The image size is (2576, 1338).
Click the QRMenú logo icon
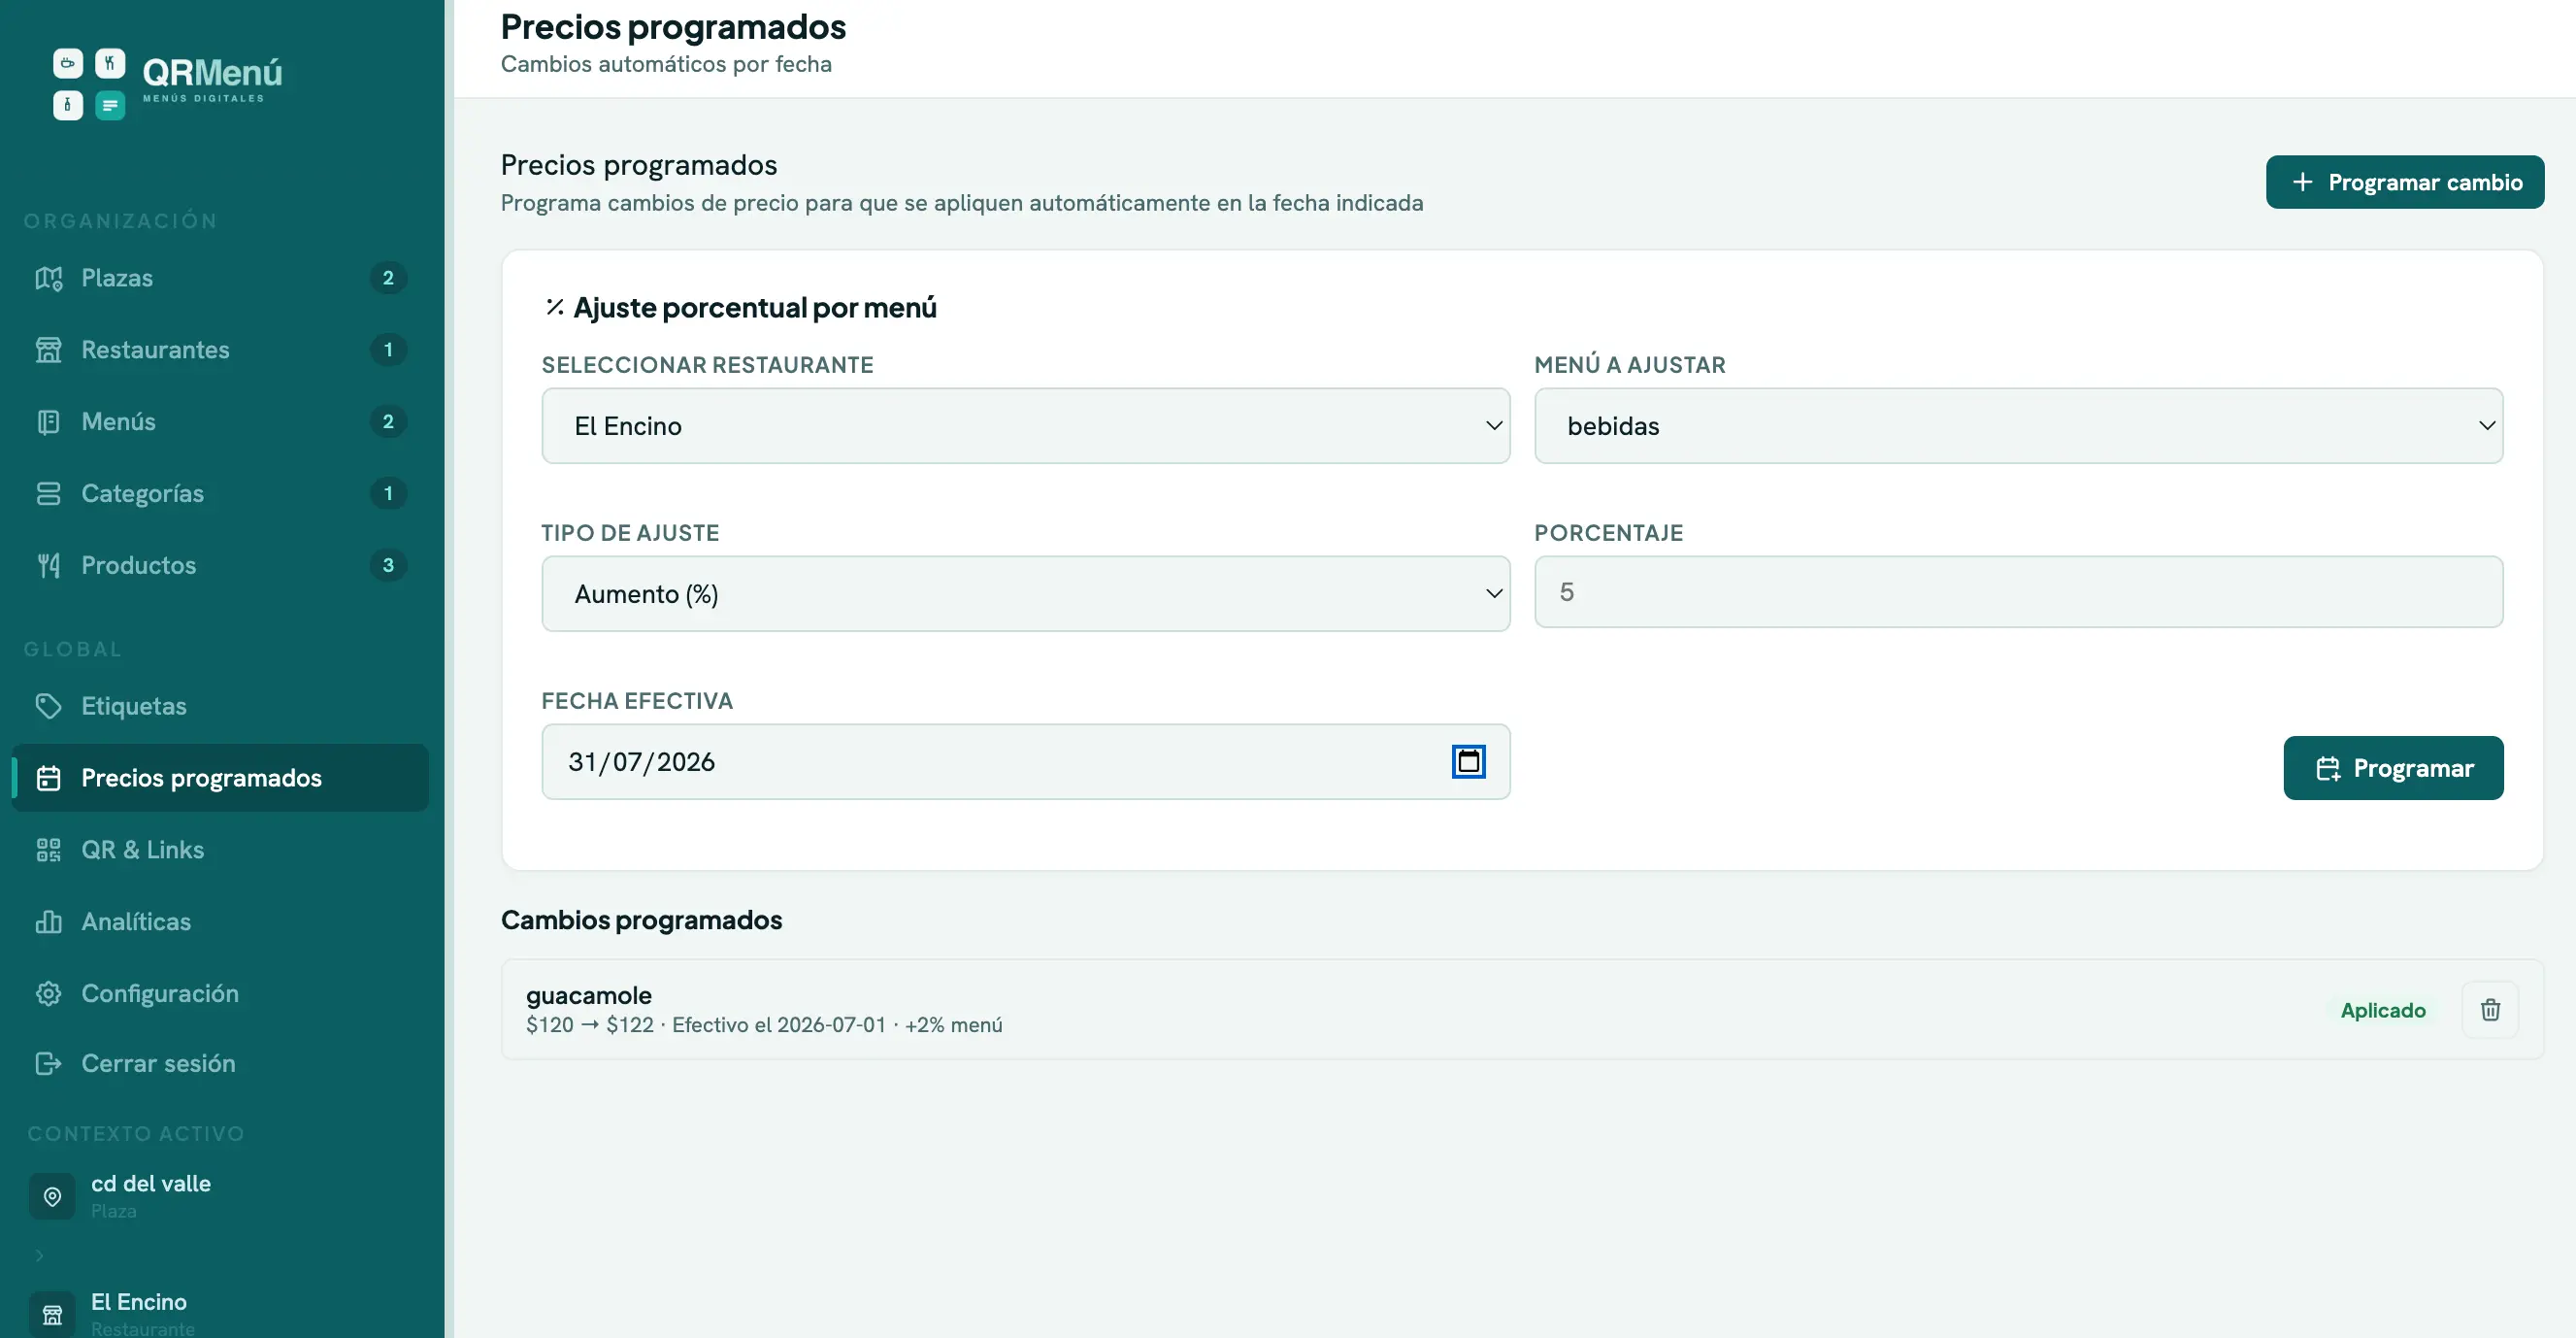[x=89, y=84]
